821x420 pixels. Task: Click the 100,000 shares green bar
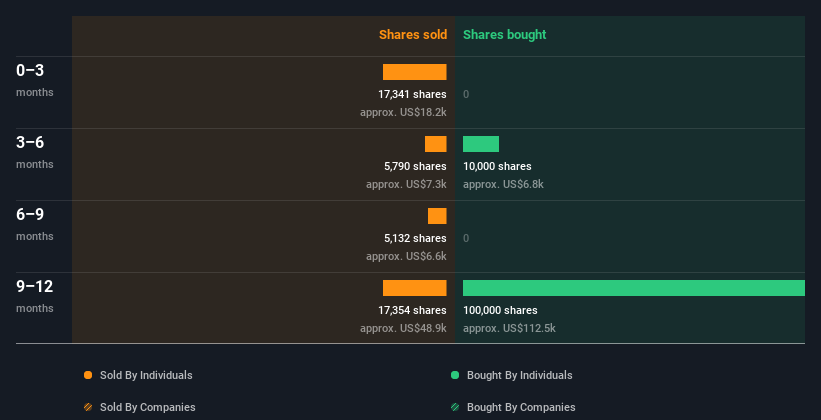click(x=633, y=288)
